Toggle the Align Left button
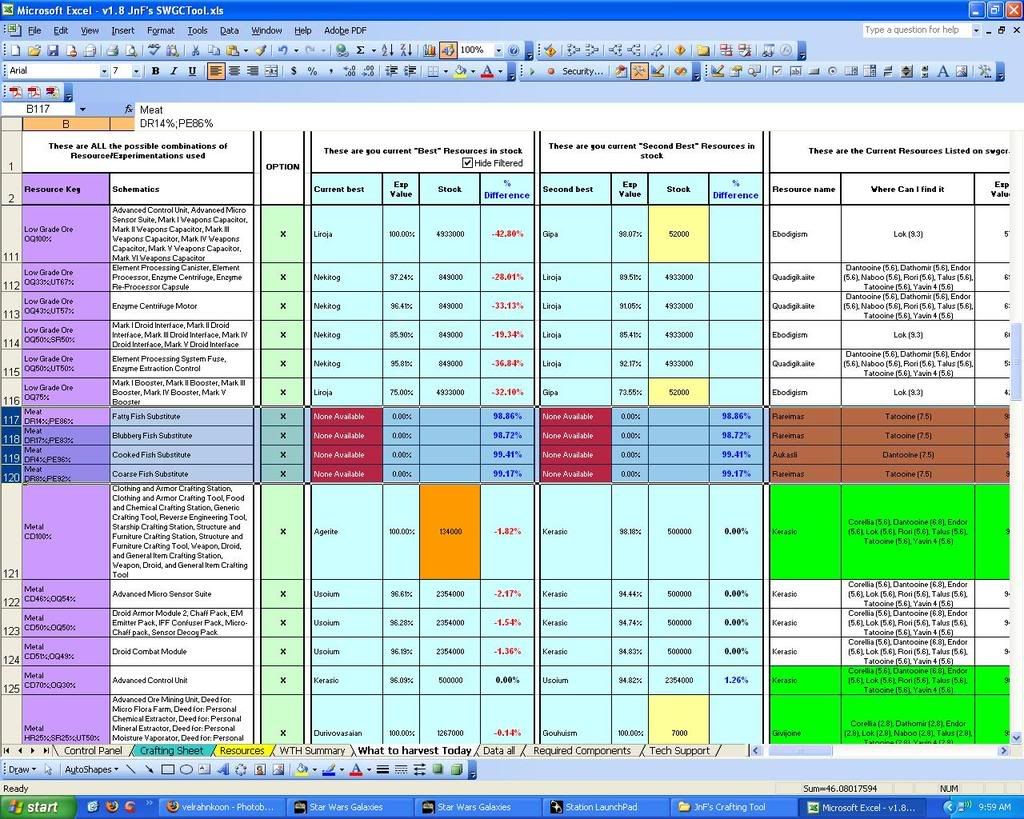Image resolution: width=1024 pixels, height=819 pixels. click(x=216, y=71)
